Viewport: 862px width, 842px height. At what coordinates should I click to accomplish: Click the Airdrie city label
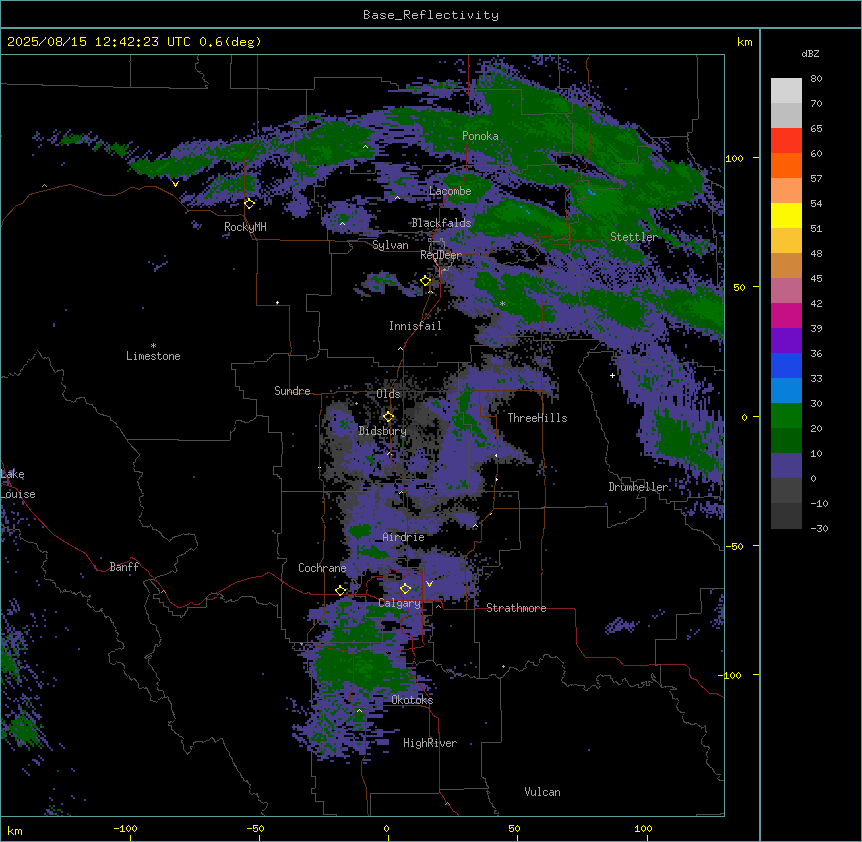403,537
